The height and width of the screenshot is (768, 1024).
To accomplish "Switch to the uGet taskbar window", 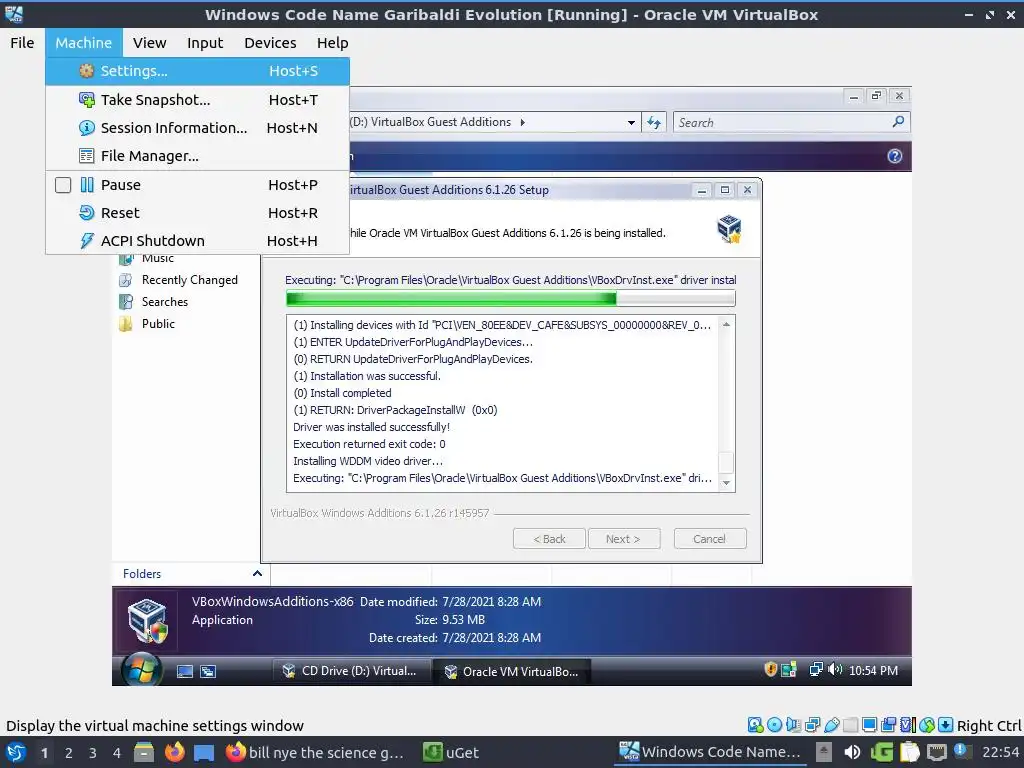I will coord(451,752).
